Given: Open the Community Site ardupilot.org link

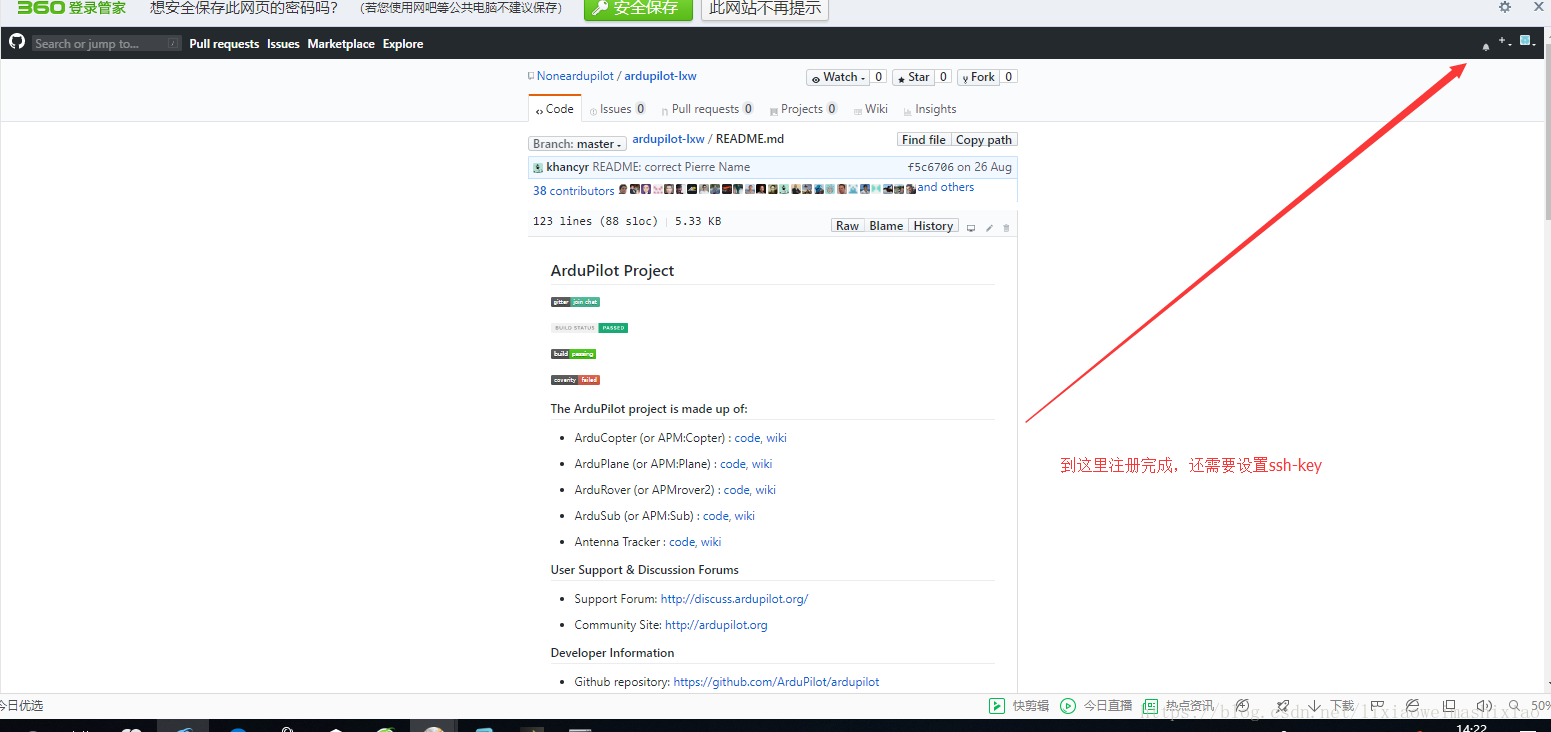Looking at the screenshot, I should click(716, 625).
